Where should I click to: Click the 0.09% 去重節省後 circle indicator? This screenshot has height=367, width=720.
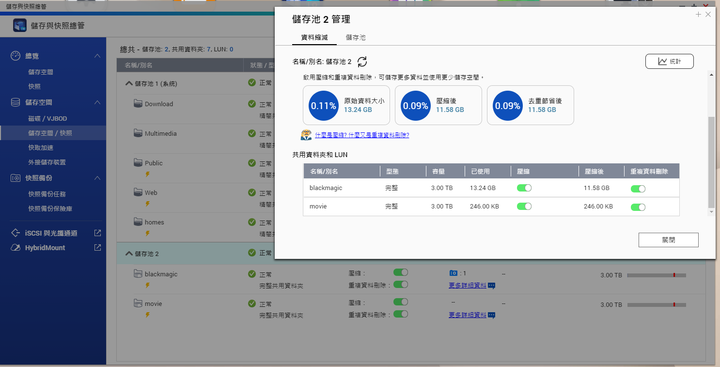pos(507,106)
